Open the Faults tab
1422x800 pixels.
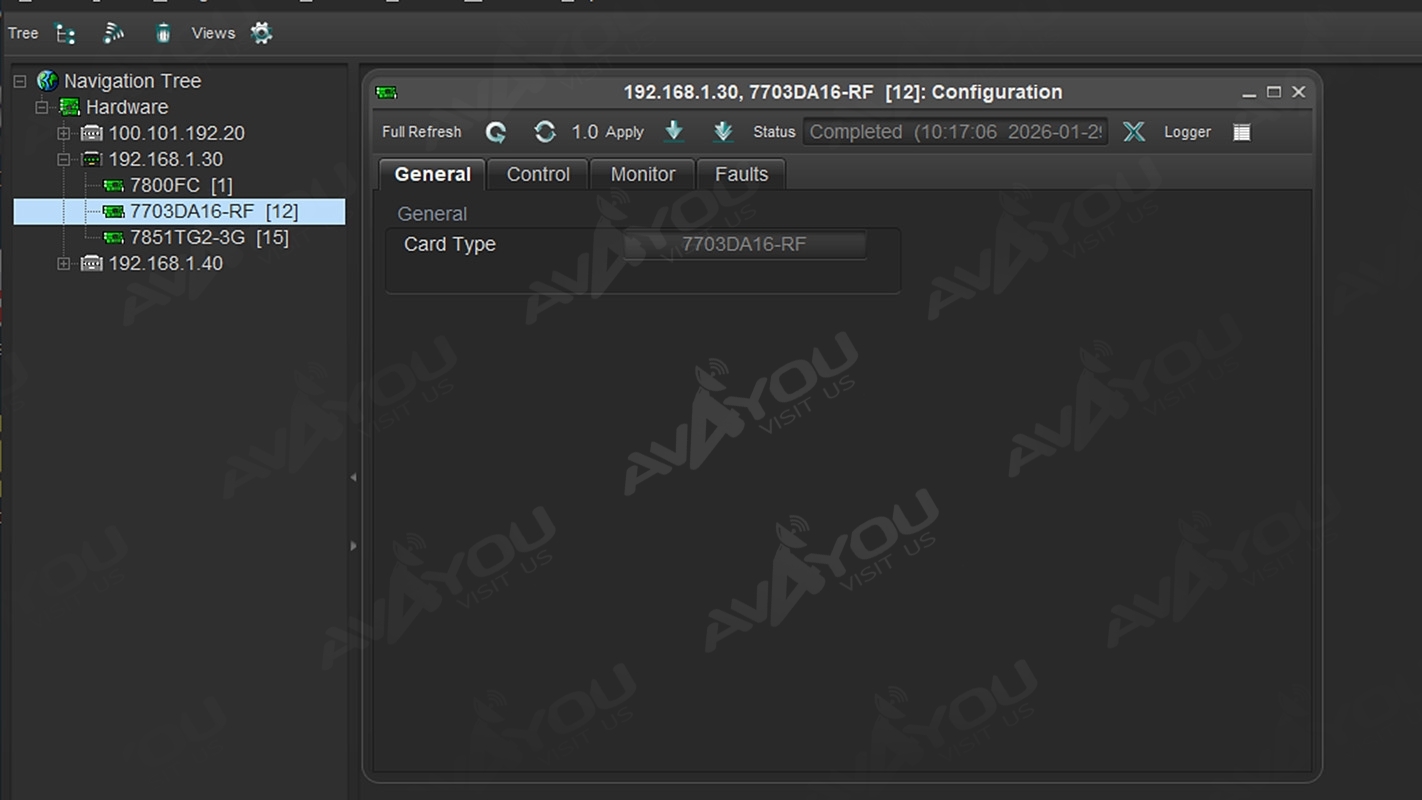[x=741, y=174]
